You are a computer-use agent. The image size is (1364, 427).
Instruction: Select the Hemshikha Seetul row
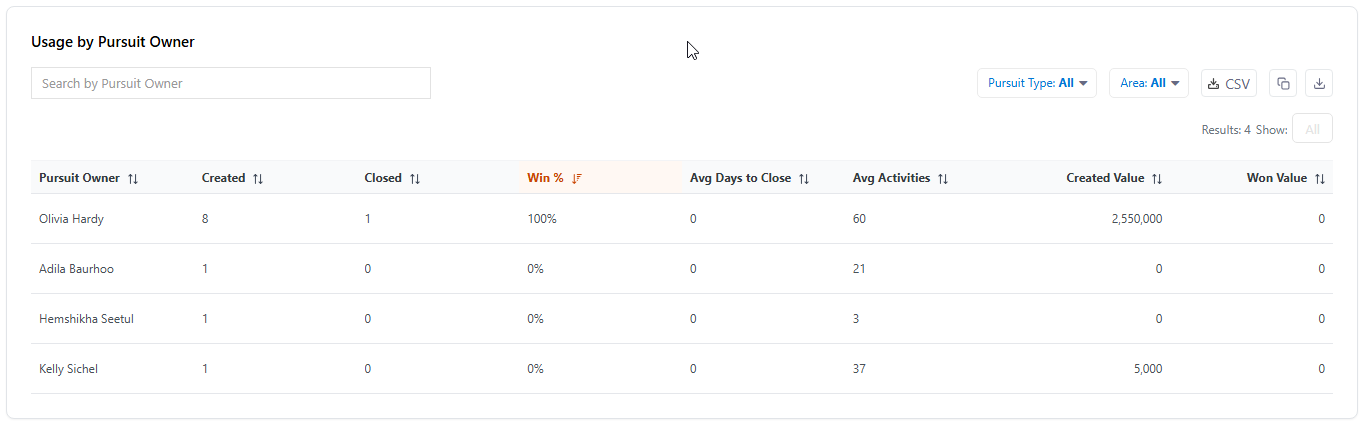[x=682, y=319]
